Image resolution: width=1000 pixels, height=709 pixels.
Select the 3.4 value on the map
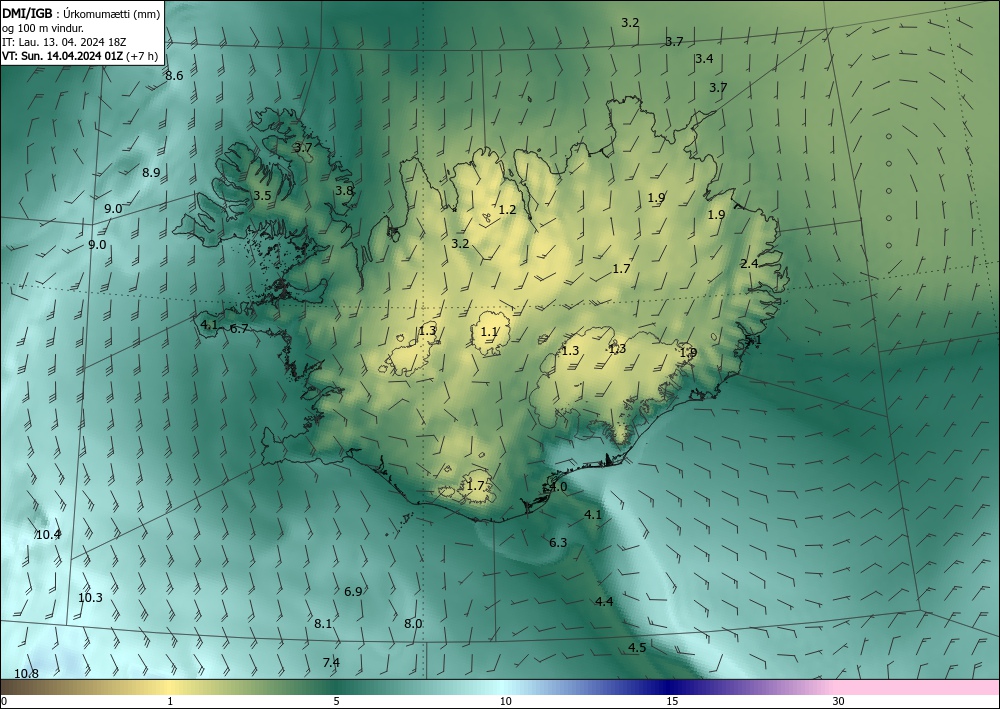click(x=704, y=59)
